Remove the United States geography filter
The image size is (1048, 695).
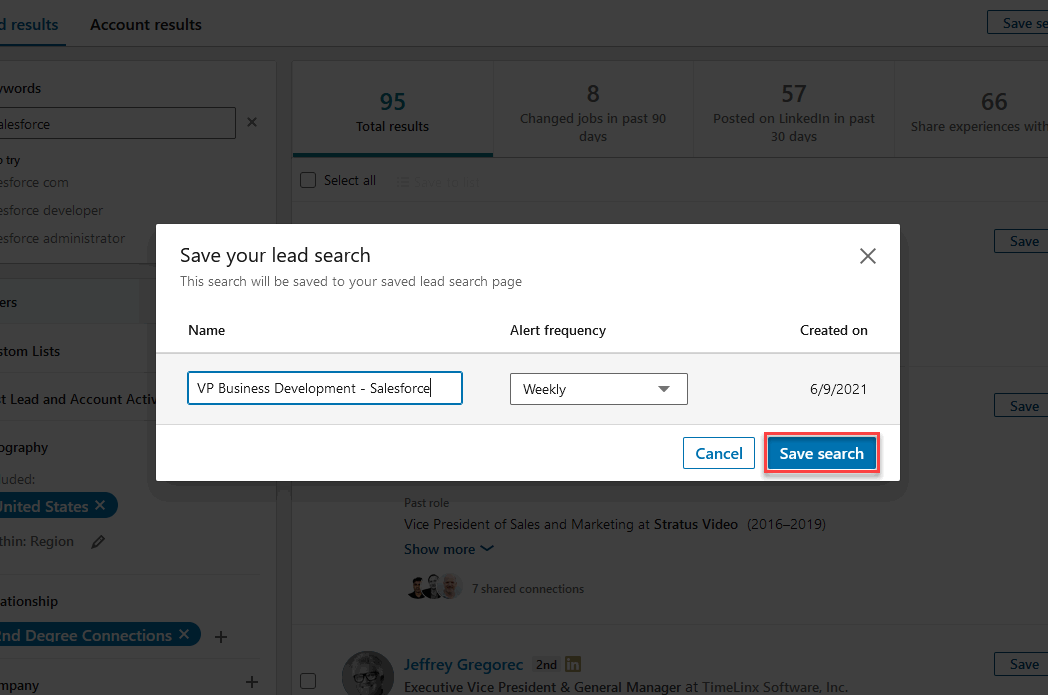[100, 505]
